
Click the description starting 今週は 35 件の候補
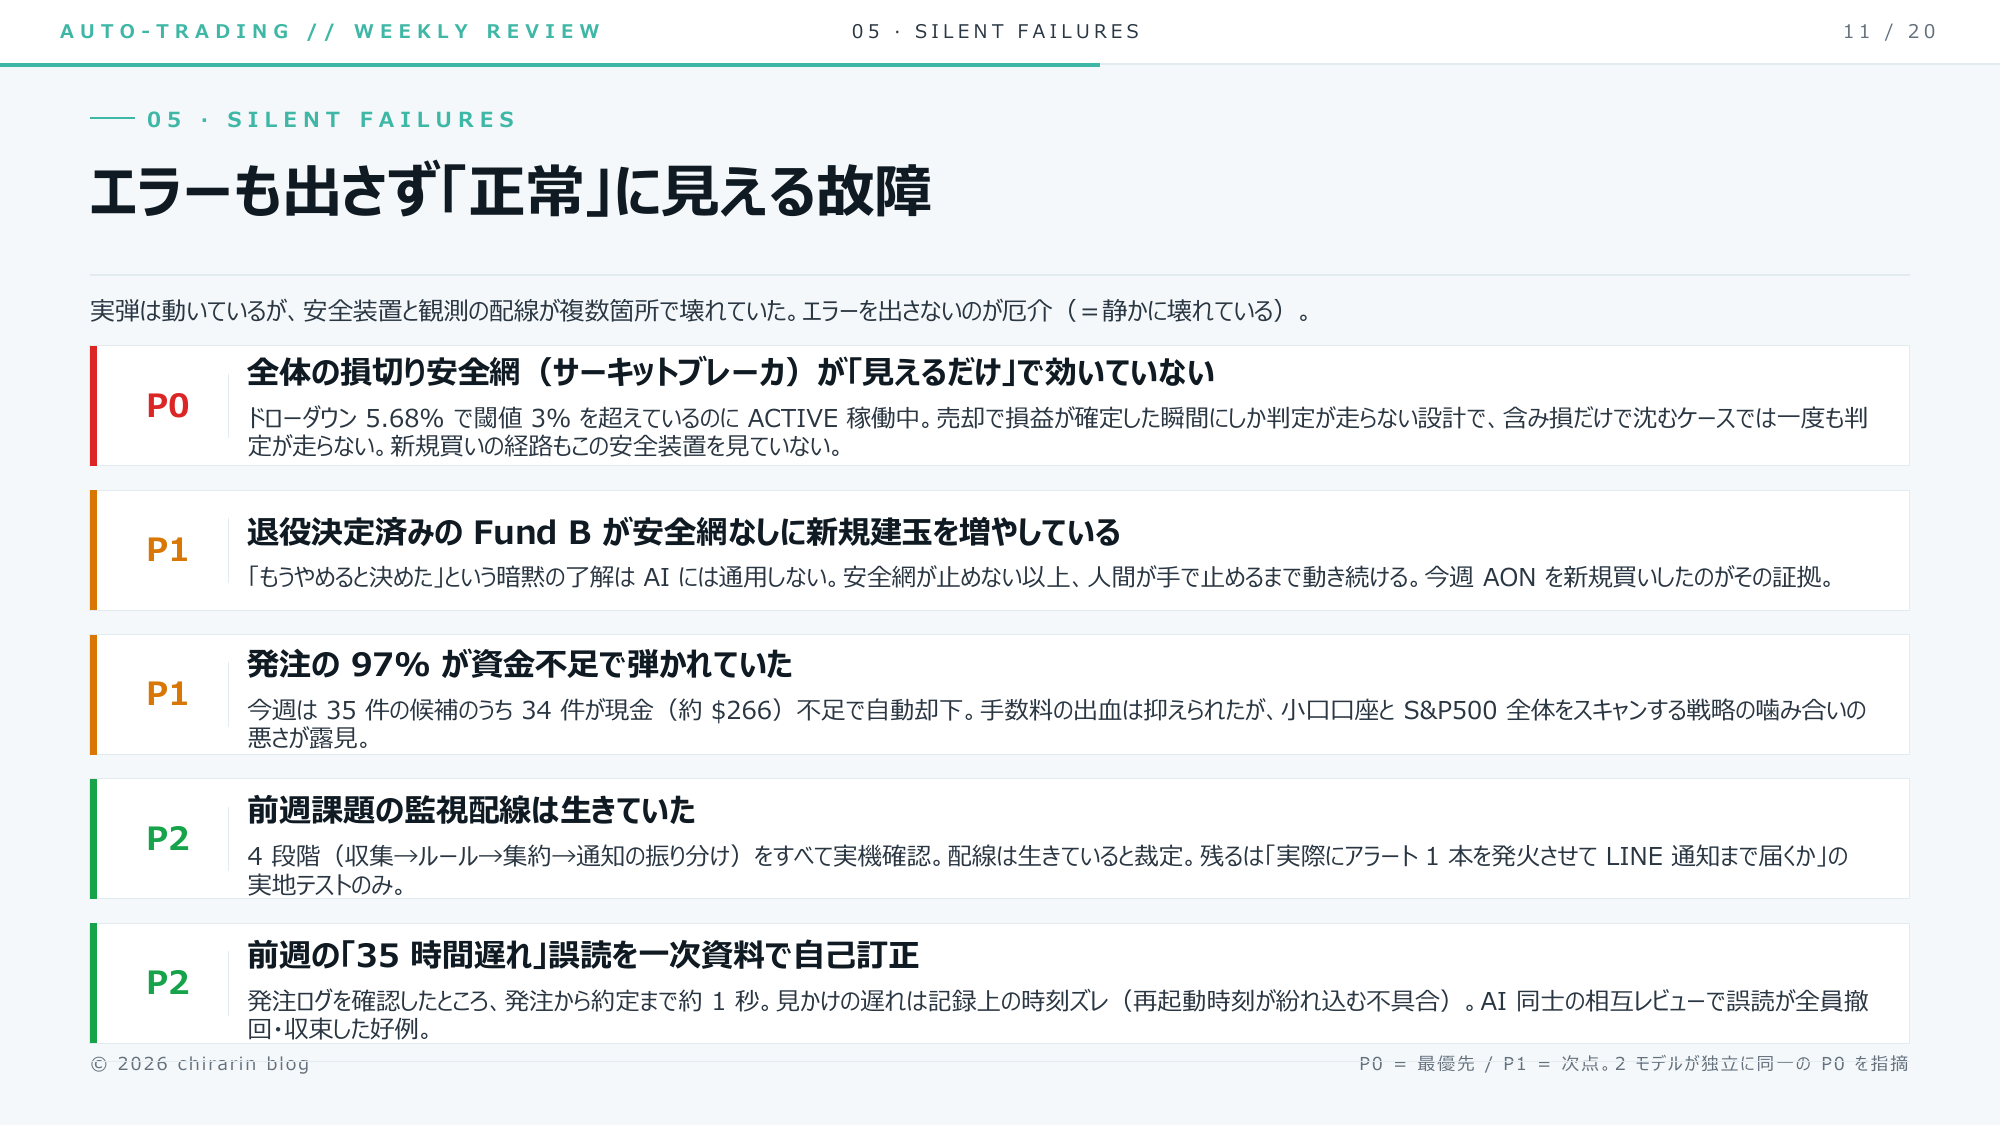[1057, 724]
